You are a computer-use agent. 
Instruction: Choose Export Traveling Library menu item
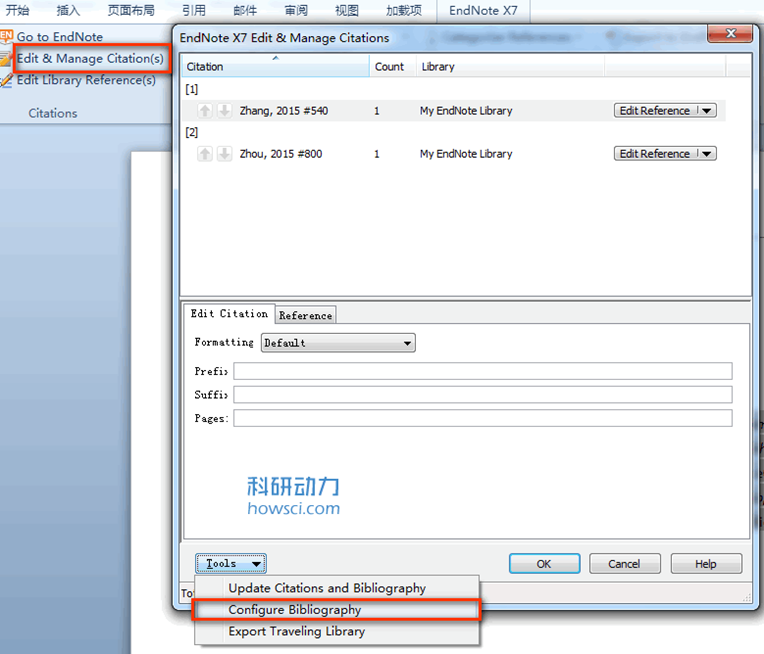(337, 631)
